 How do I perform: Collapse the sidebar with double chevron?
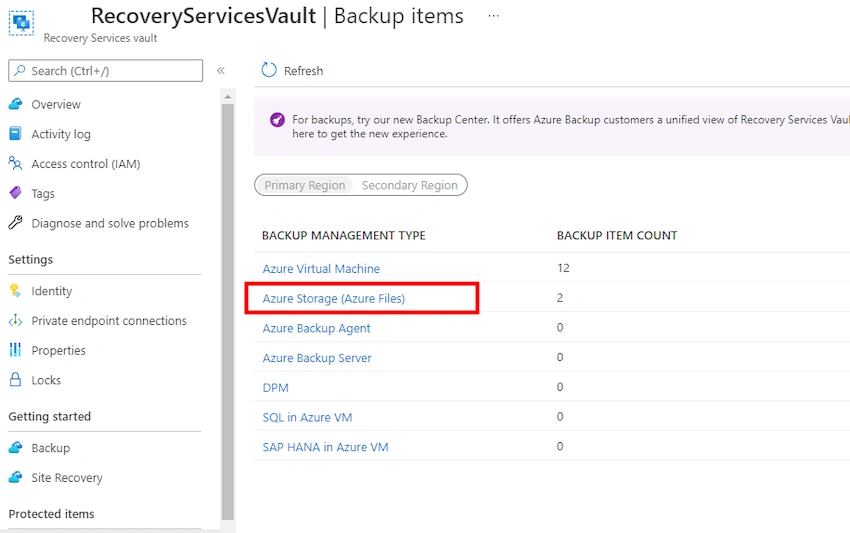coord(221,70)
